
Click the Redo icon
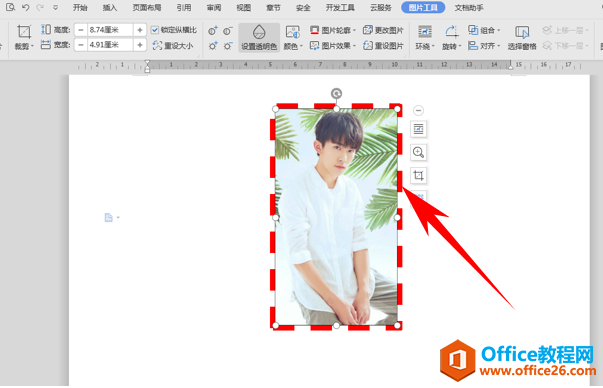coord(40,7)
